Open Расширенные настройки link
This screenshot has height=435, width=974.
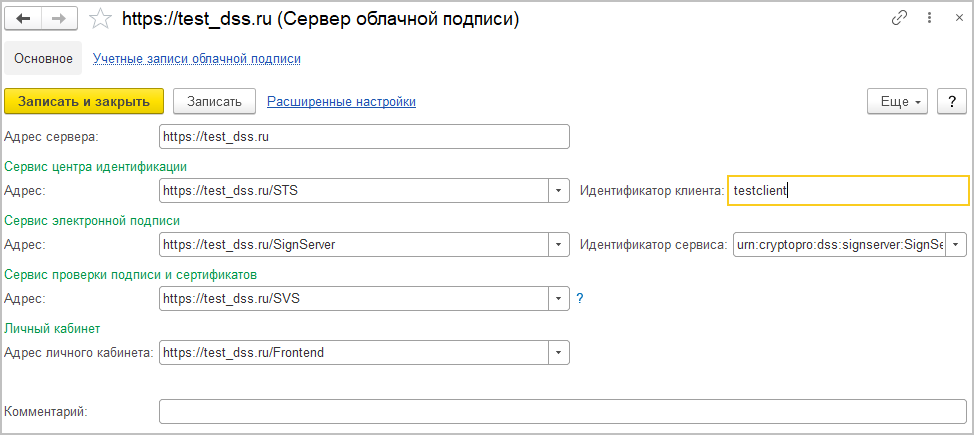pyautogui.click(x=341, y=101)
